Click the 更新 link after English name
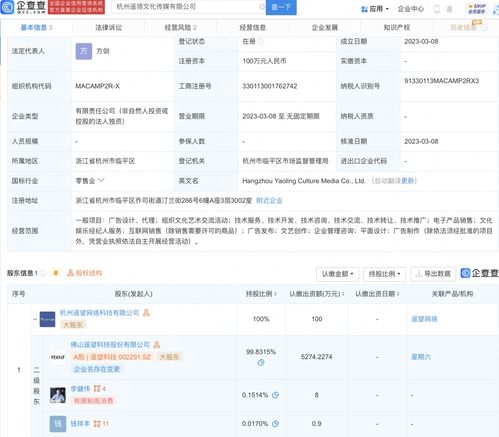The width and height of the screenshot is (499, 437). (x=408, y=181)
